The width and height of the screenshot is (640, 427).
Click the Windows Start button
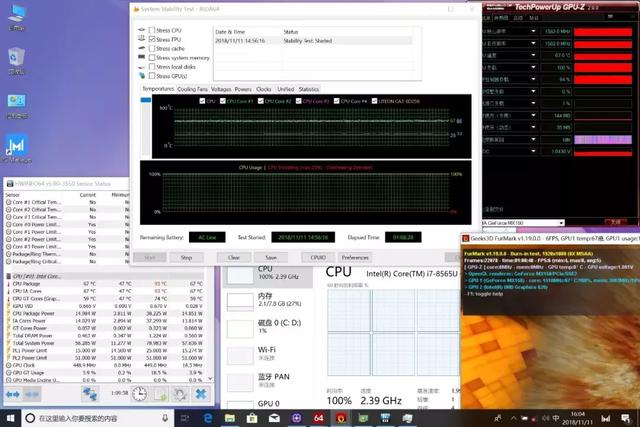(x=11, y=418)
